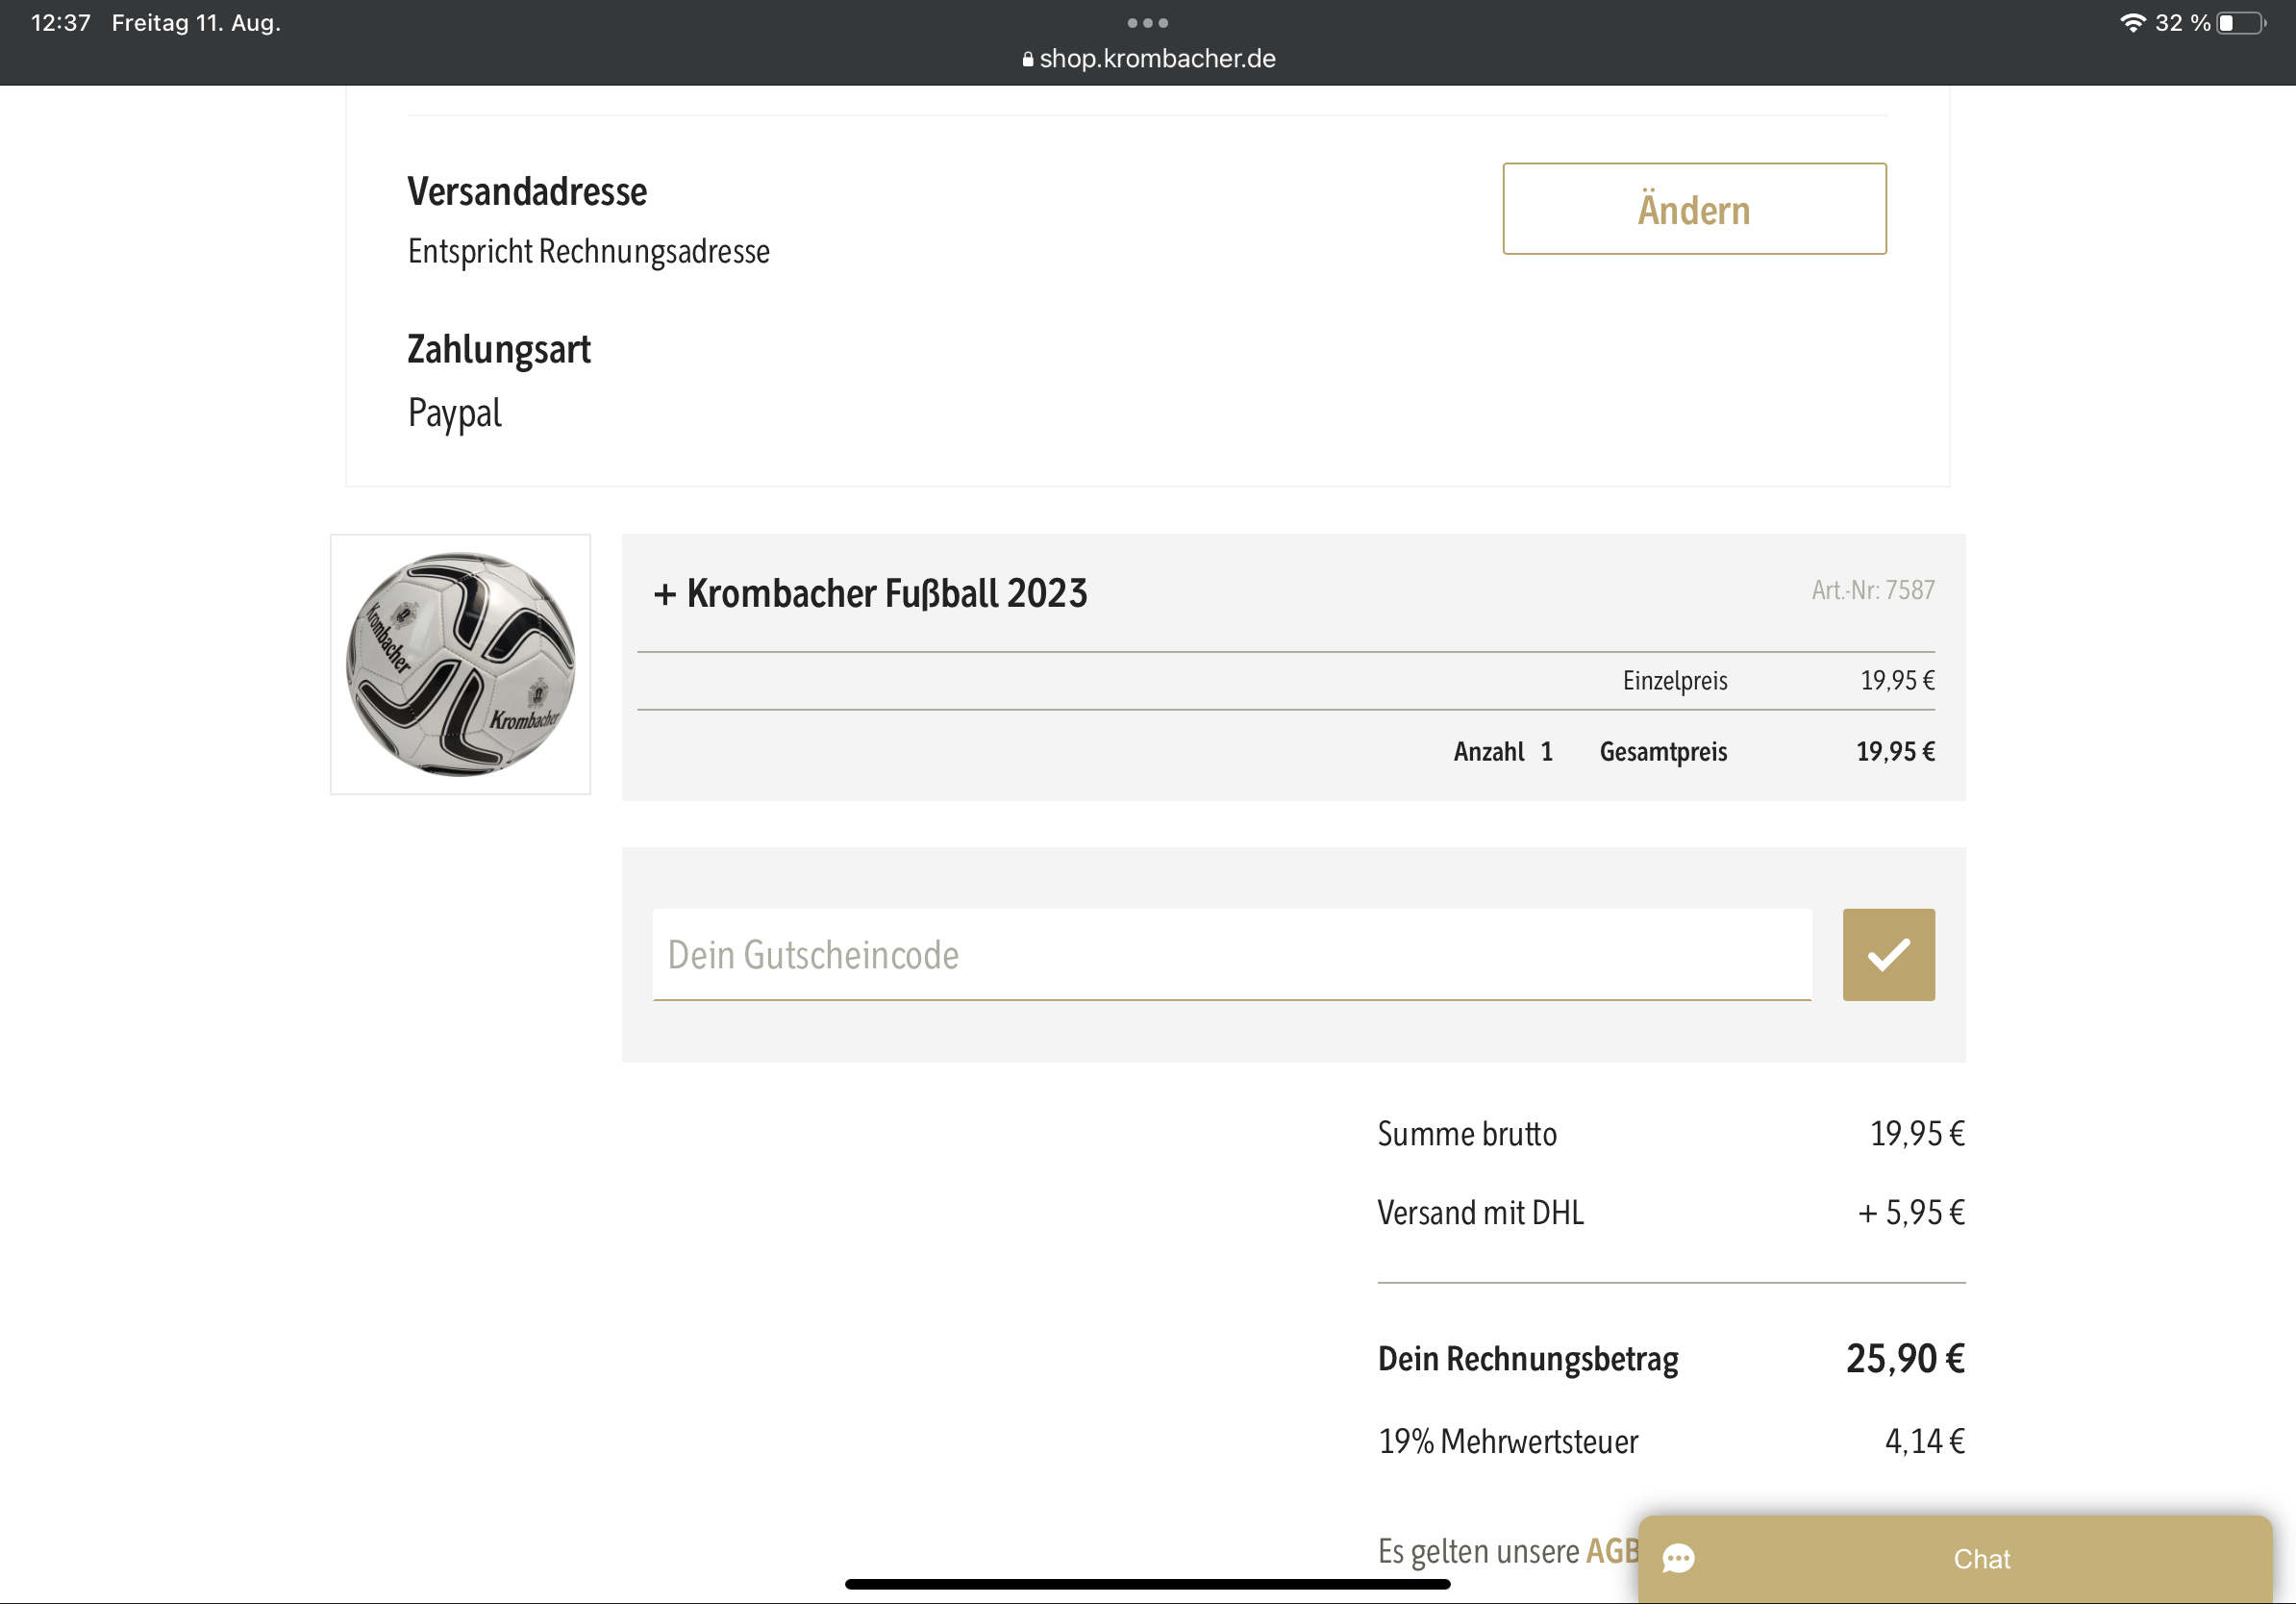Apply voucher with the checkmark button

(x=1888, y=954)
